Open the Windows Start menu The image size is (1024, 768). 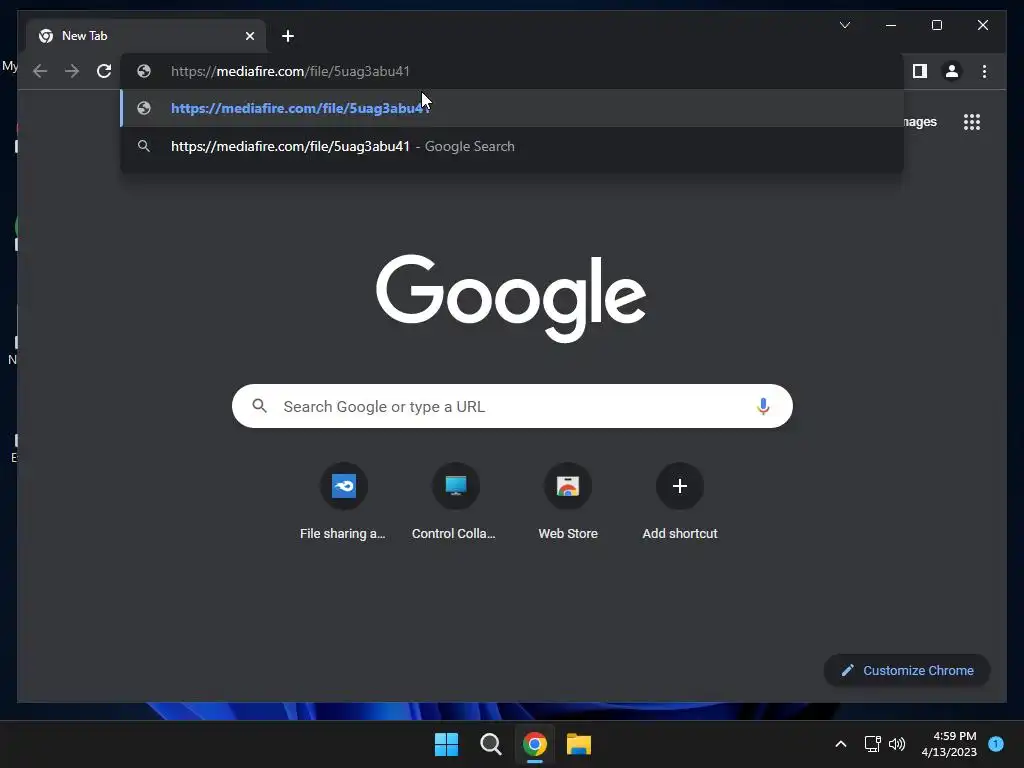pyautogui.click(x=447, y=744)
